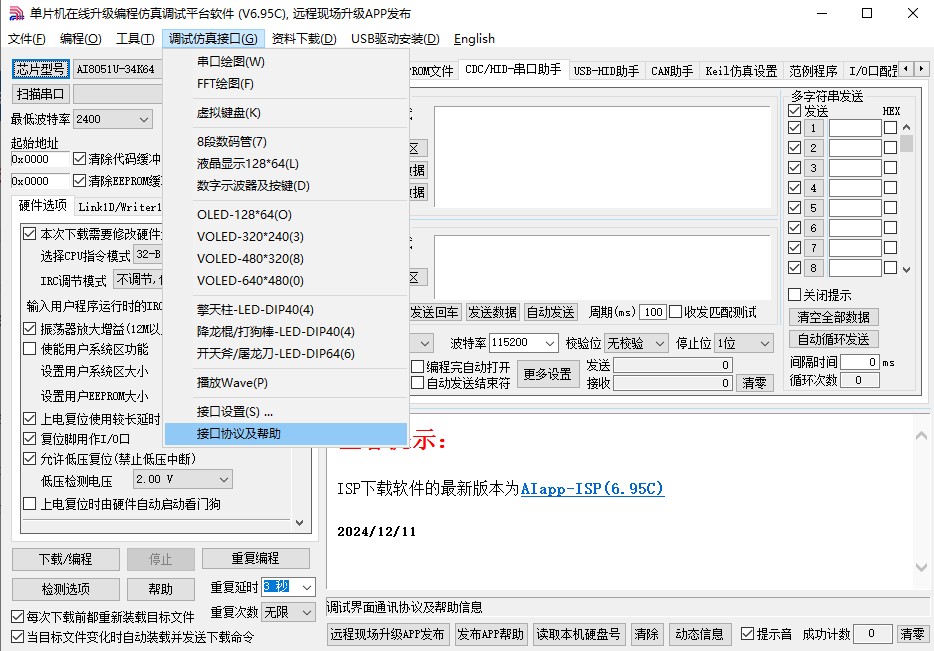934x651 pixels.
Task: Open 校验位 无校验 dropdown
Action: coord(636,342)
